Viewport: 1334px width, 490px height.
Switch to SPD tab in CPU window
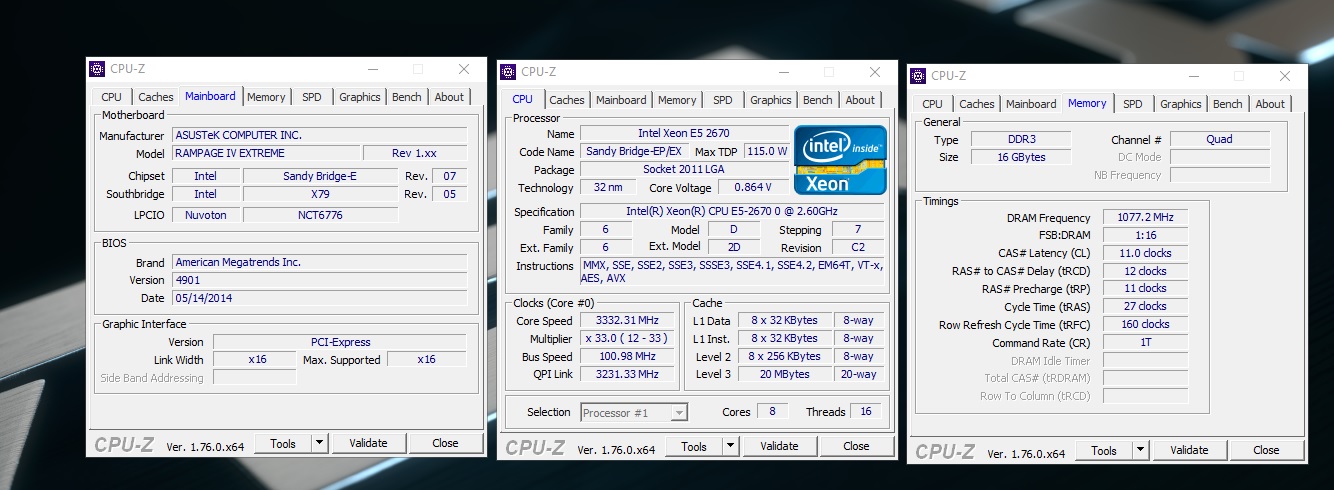coord(723,100)
